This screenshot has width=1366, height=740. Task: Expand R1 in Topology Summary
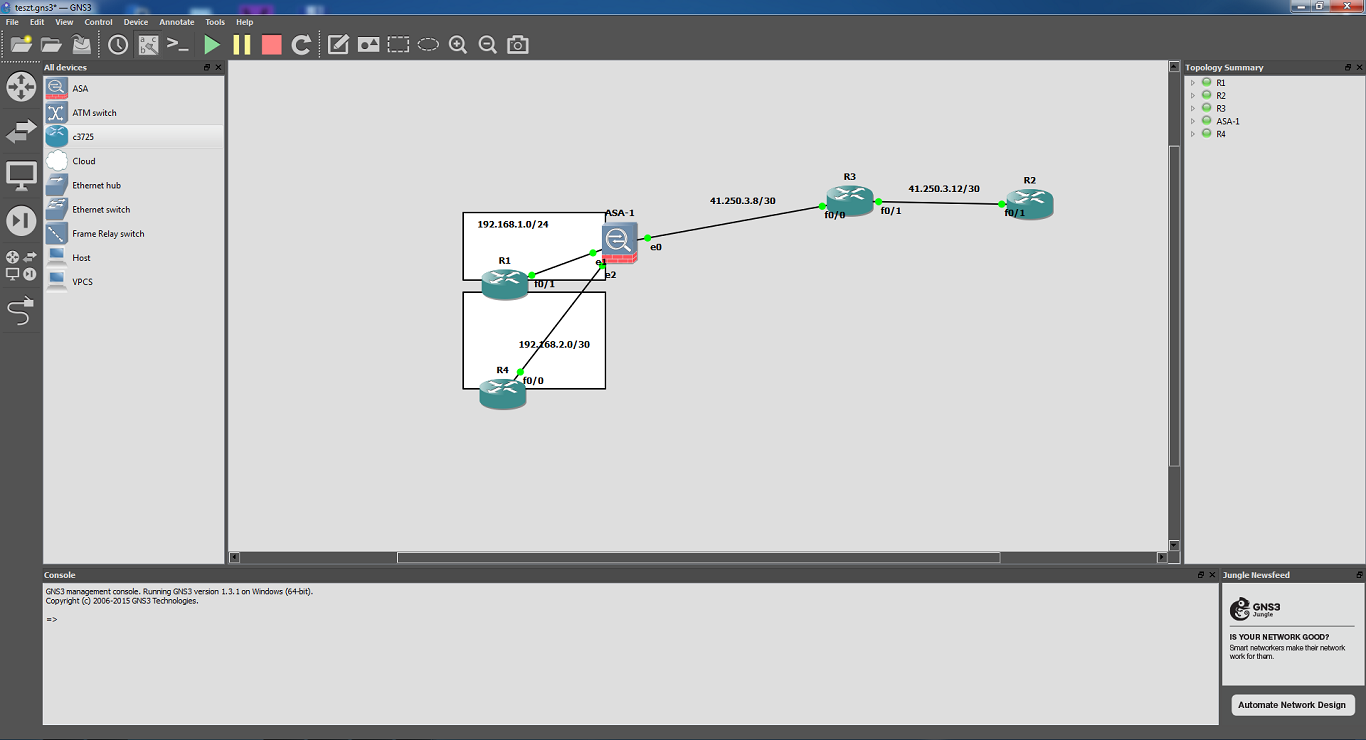1193,83
